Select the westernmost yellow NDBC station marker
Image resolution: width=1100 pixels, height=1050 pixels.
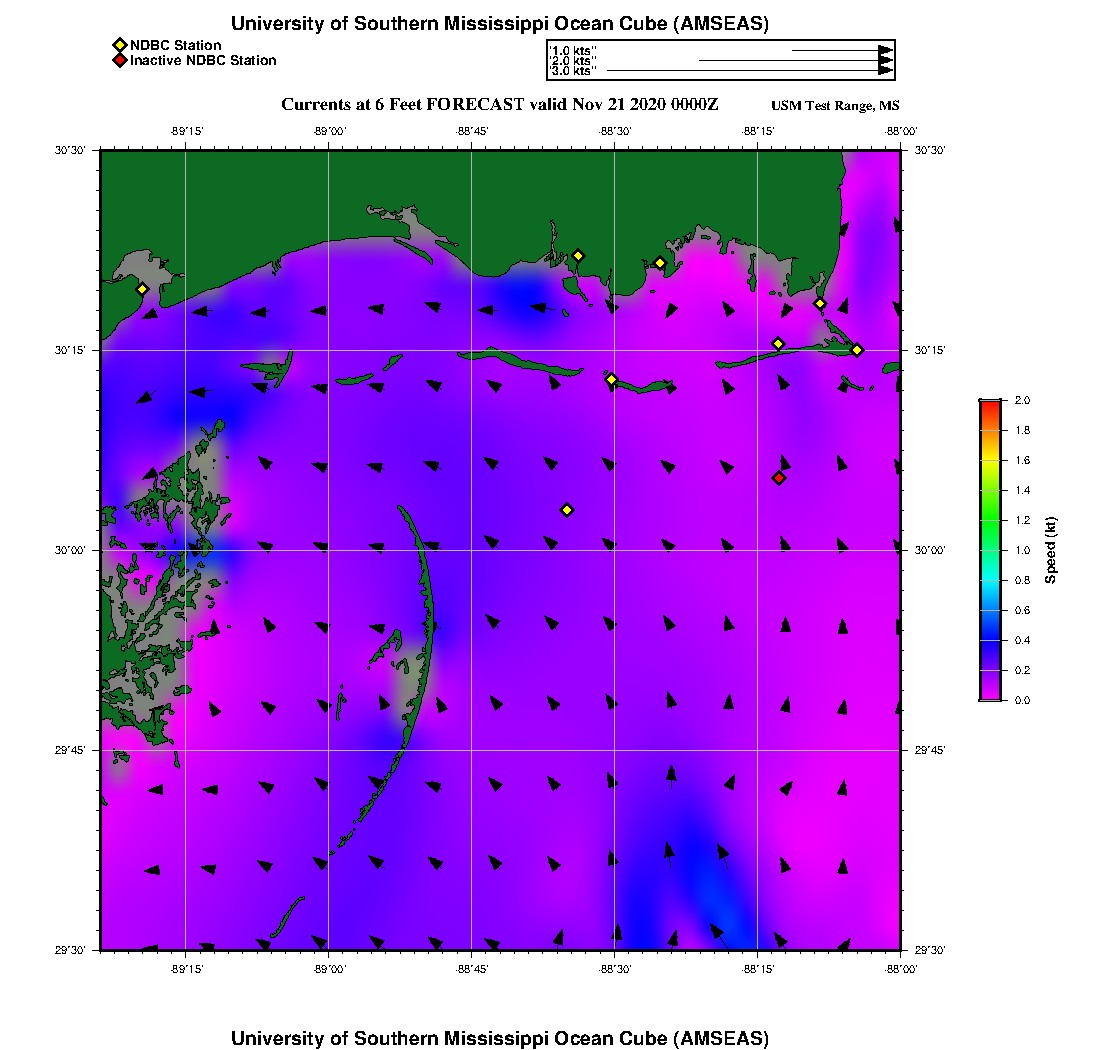[142, 289]
